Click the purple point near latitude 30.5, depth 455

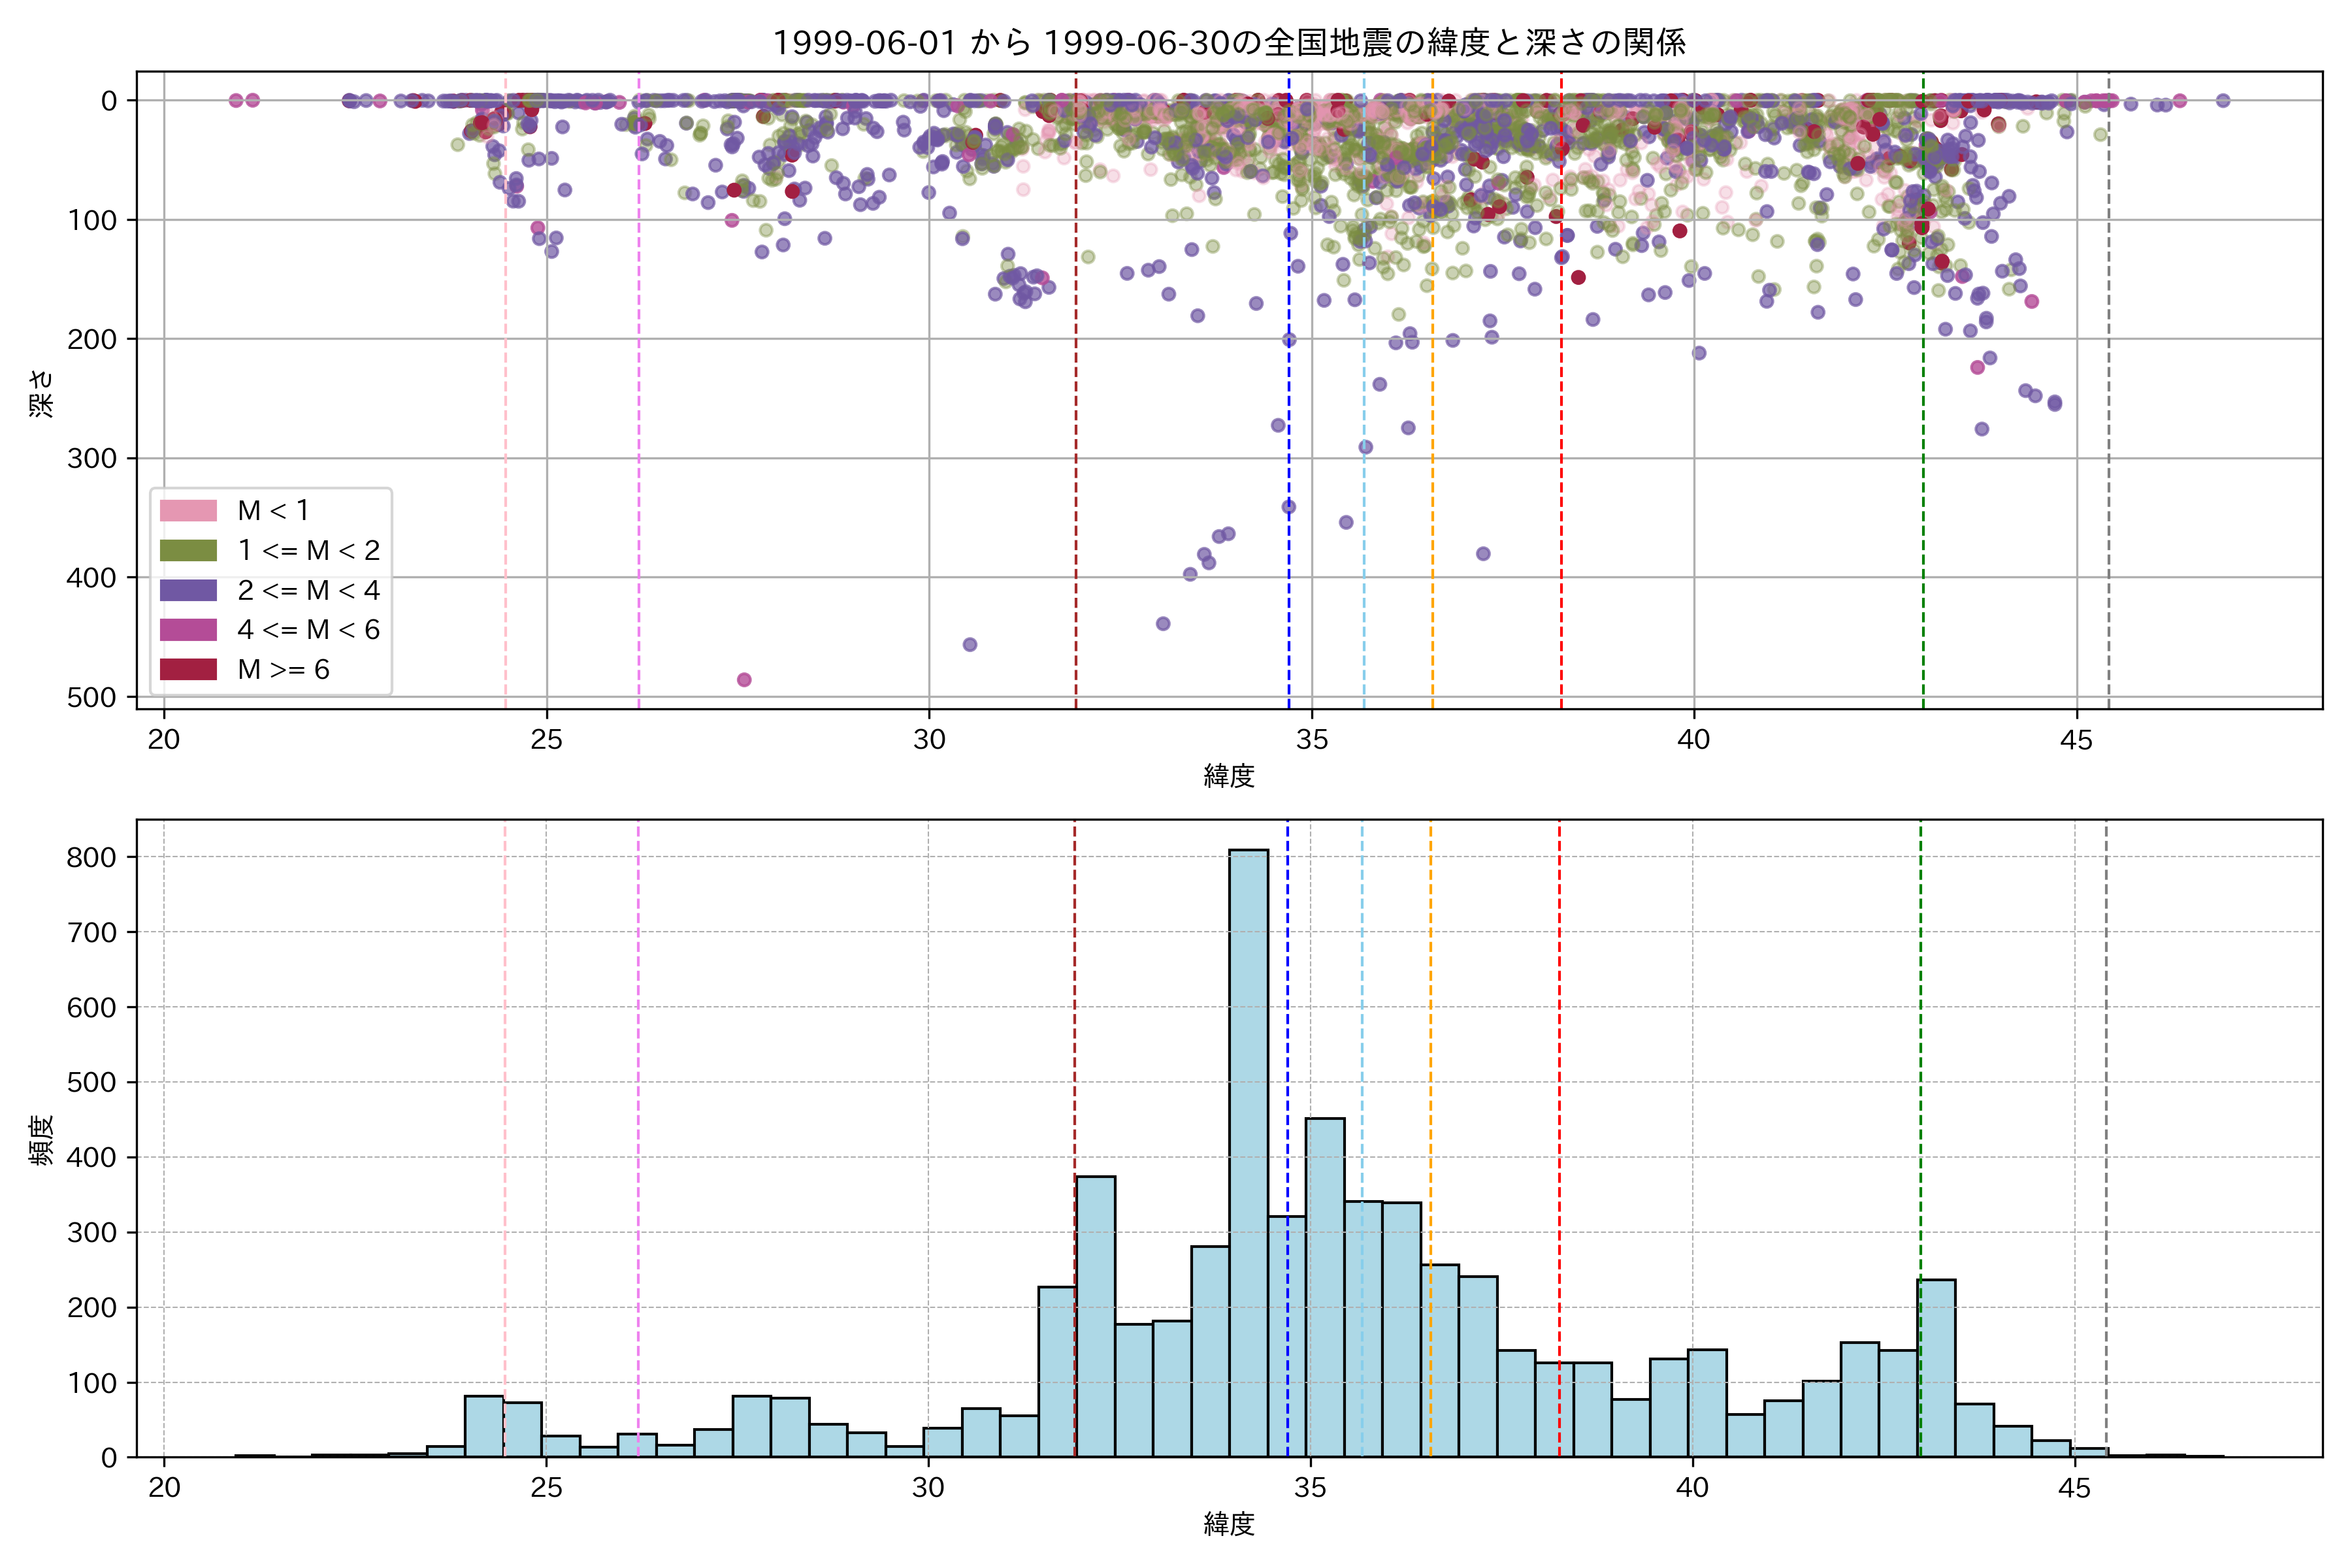(969, 644)
